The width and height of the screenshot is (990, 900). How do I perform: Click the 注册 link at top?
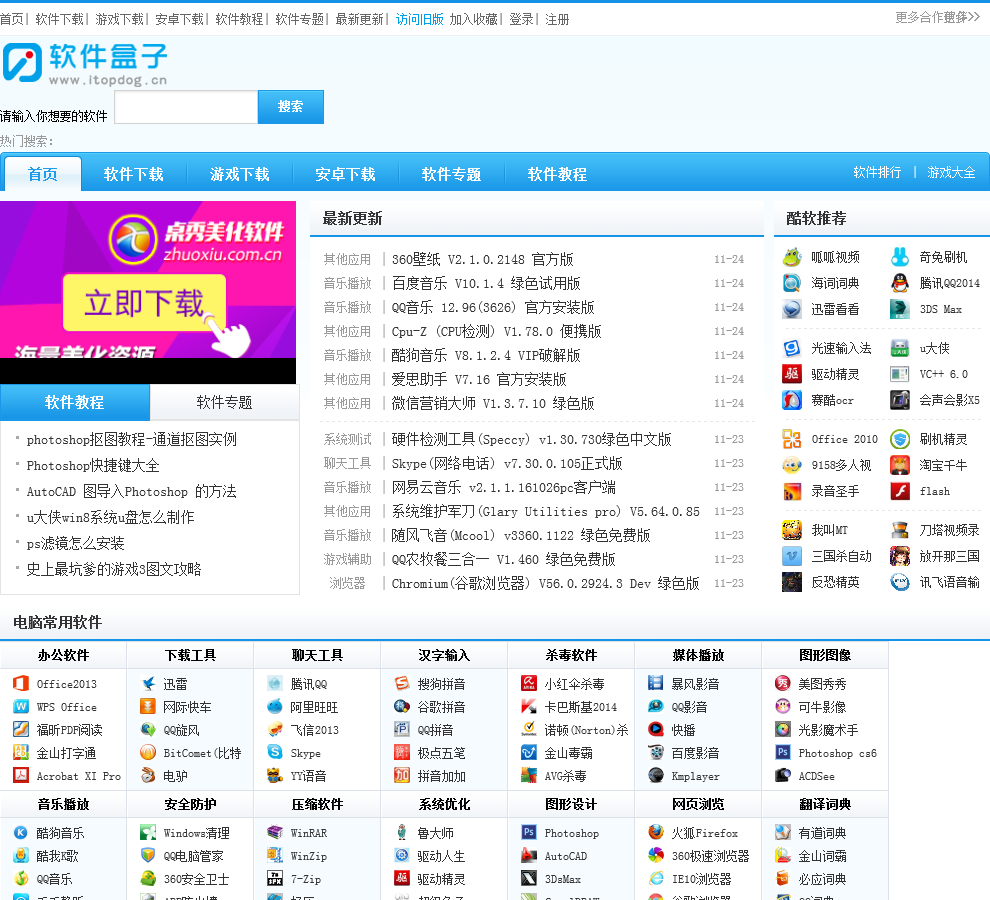557,20
